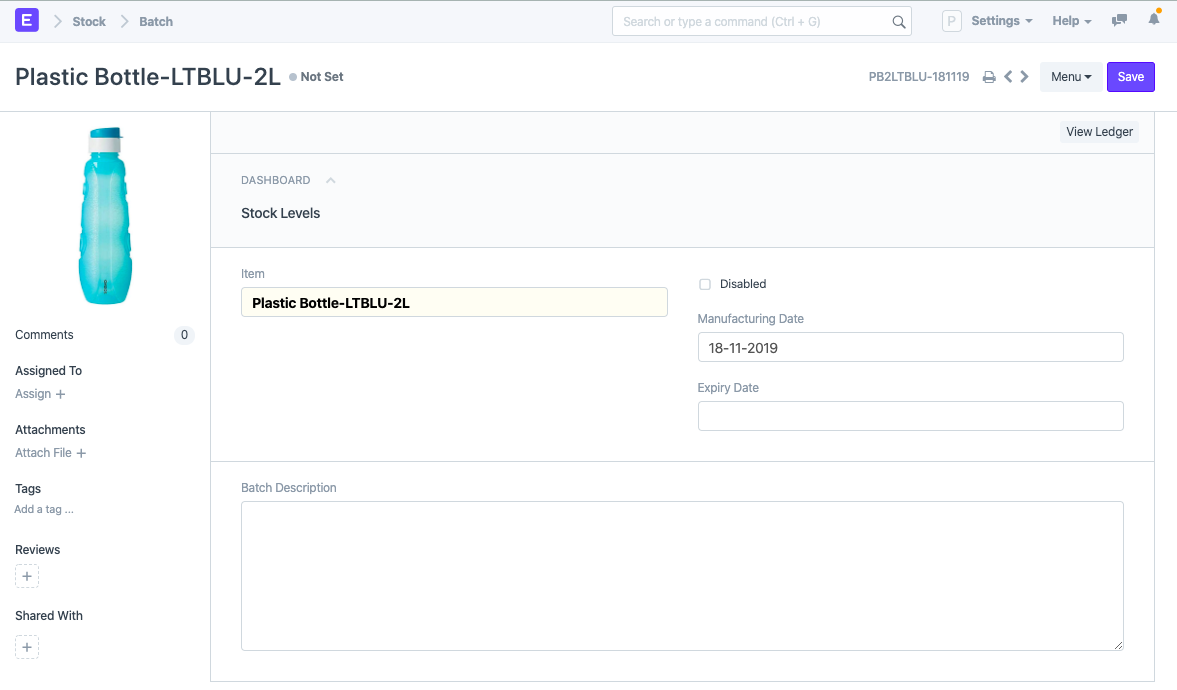
Task: Click the ERPNext home logo icon
Action: click(x=27, y=20)
